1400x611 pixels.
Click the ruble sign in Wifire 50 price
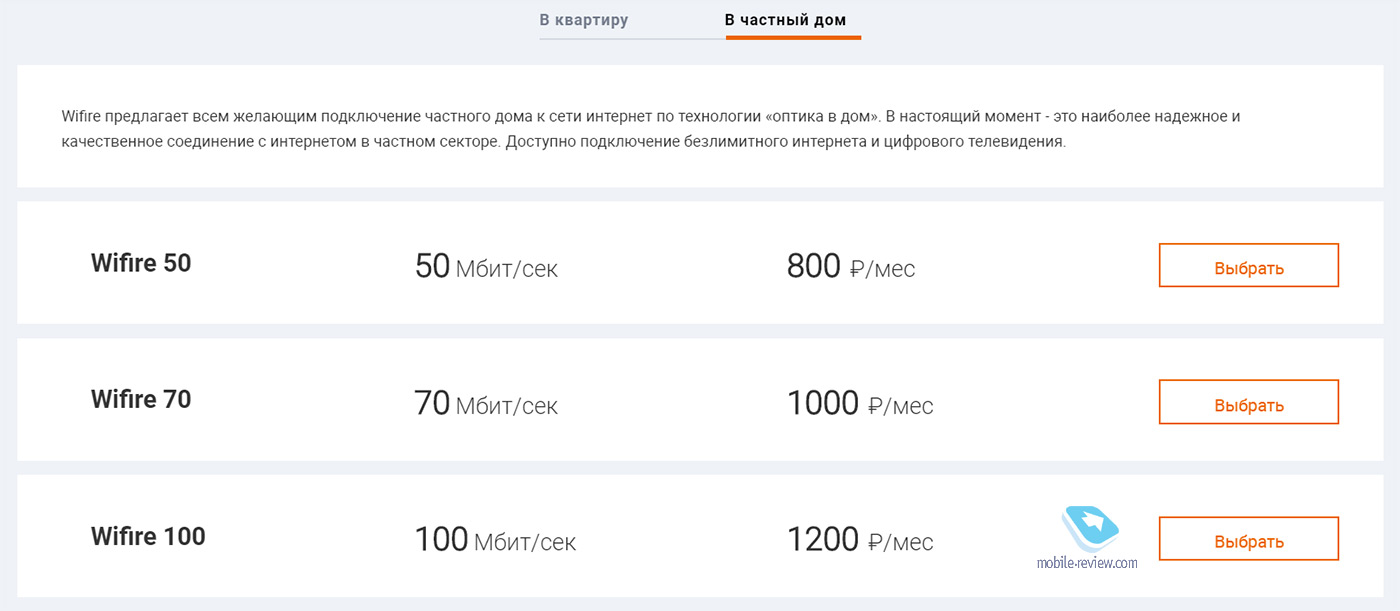(856, 269)
